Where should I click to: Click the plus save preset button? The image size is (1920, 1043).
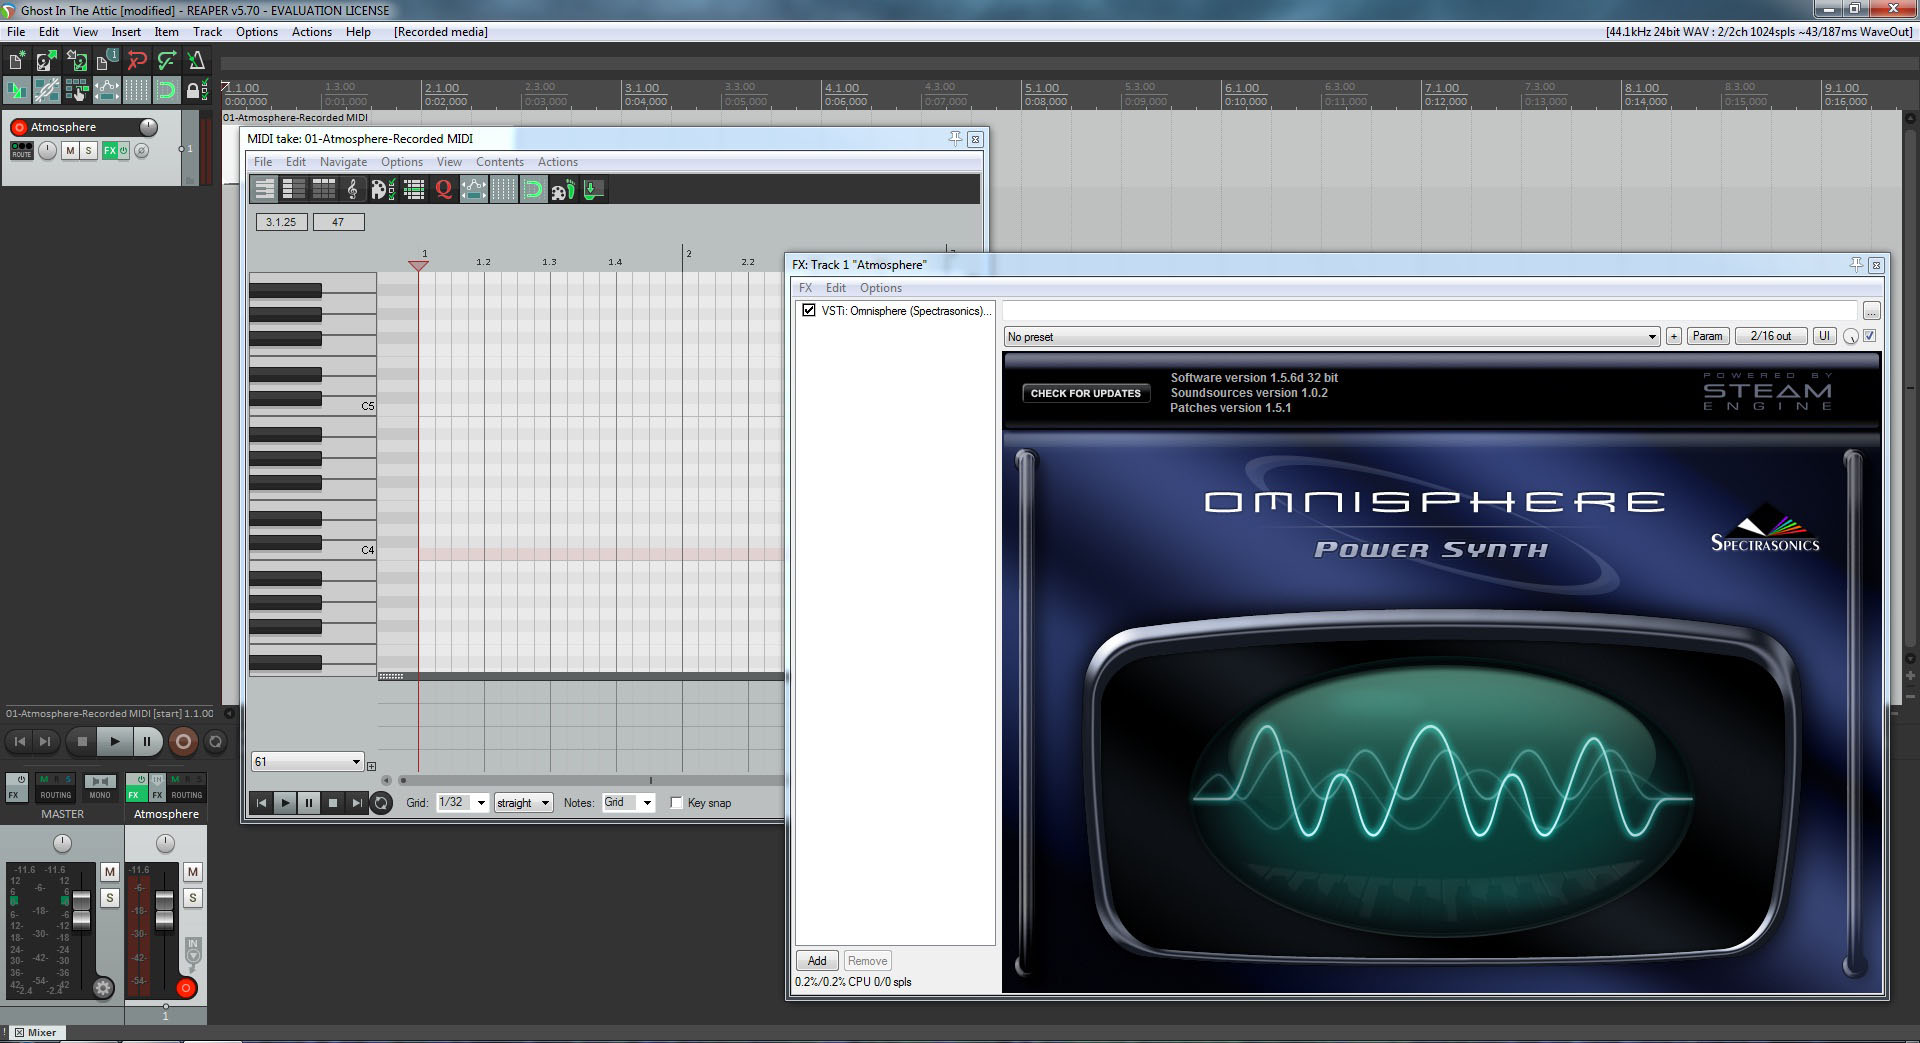pos(1674,337)
